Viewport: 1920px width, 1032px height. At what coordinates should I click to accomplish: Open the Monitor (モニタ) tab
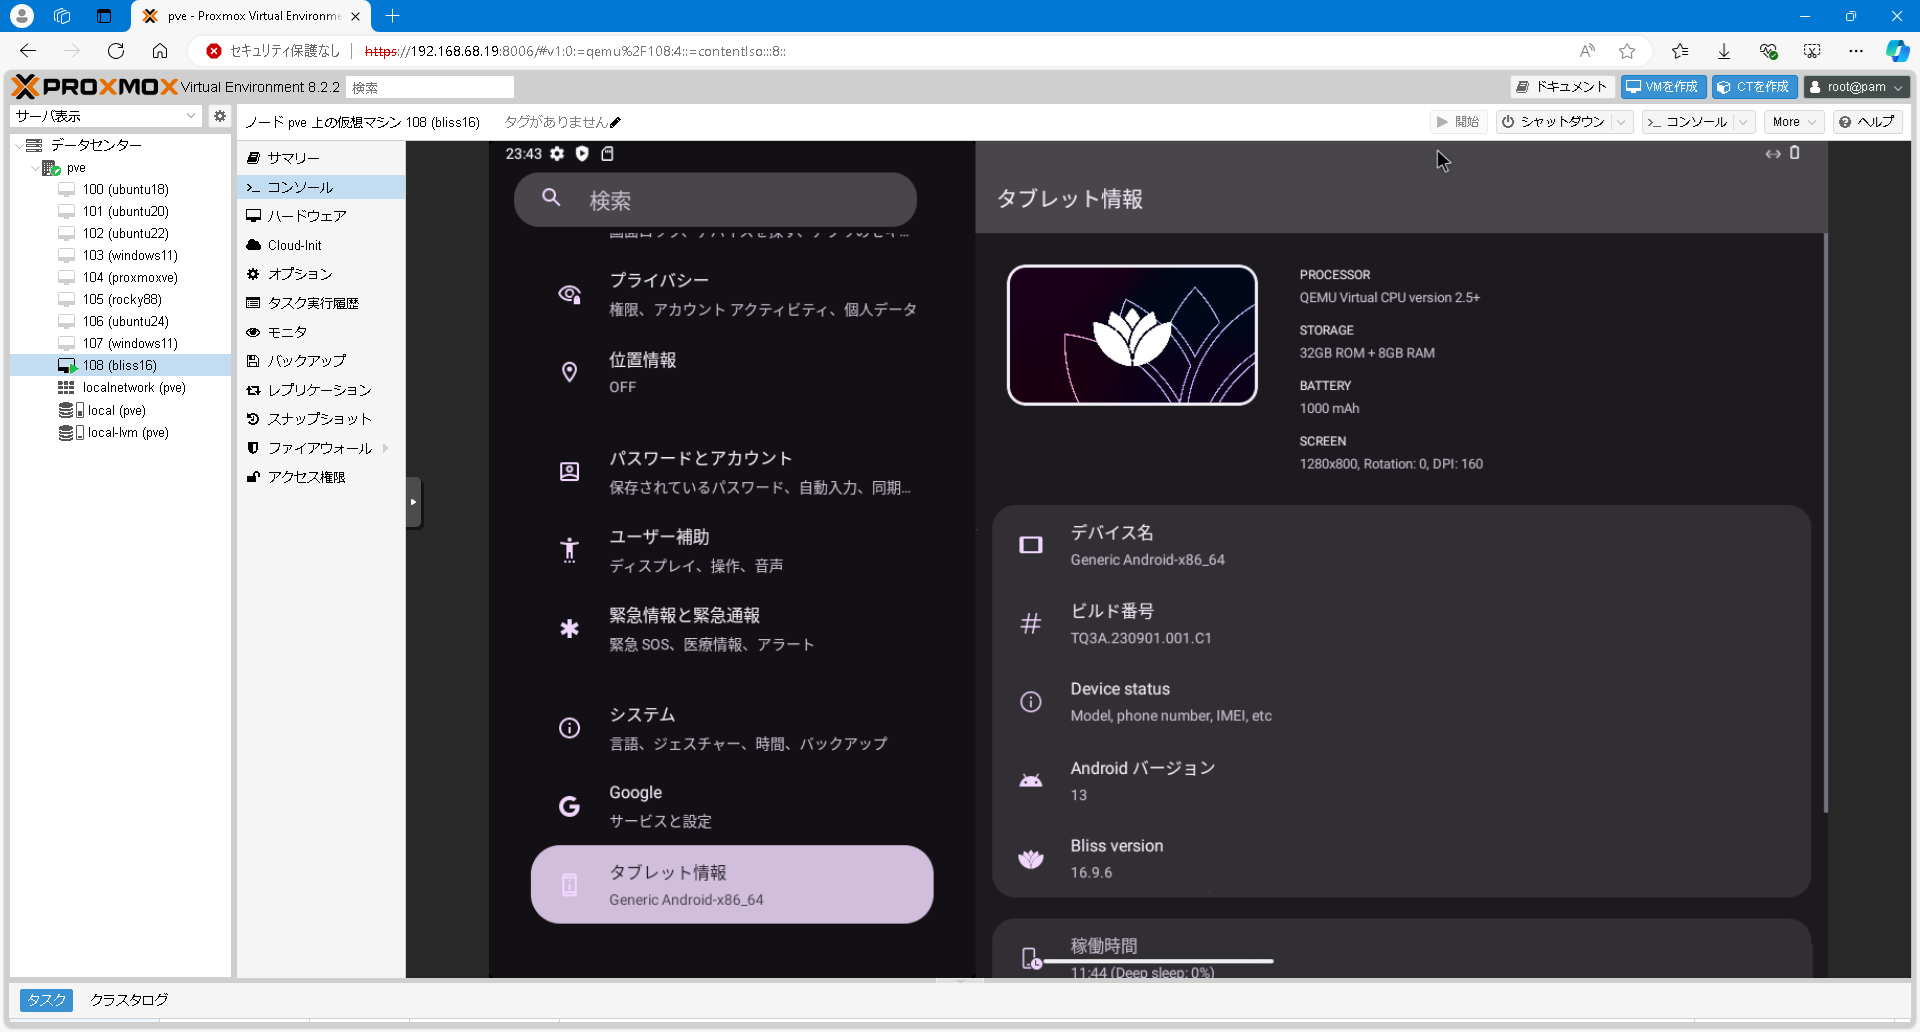(321, 332)
